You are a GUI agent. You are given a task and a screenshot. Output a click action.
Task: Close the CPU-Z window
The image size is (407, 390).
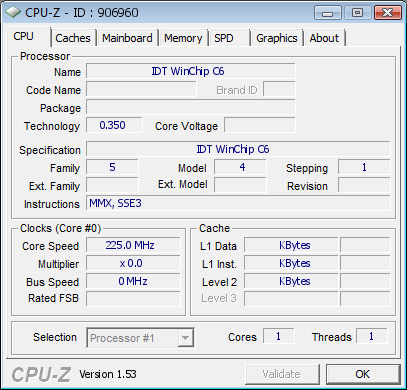point(387,13)
